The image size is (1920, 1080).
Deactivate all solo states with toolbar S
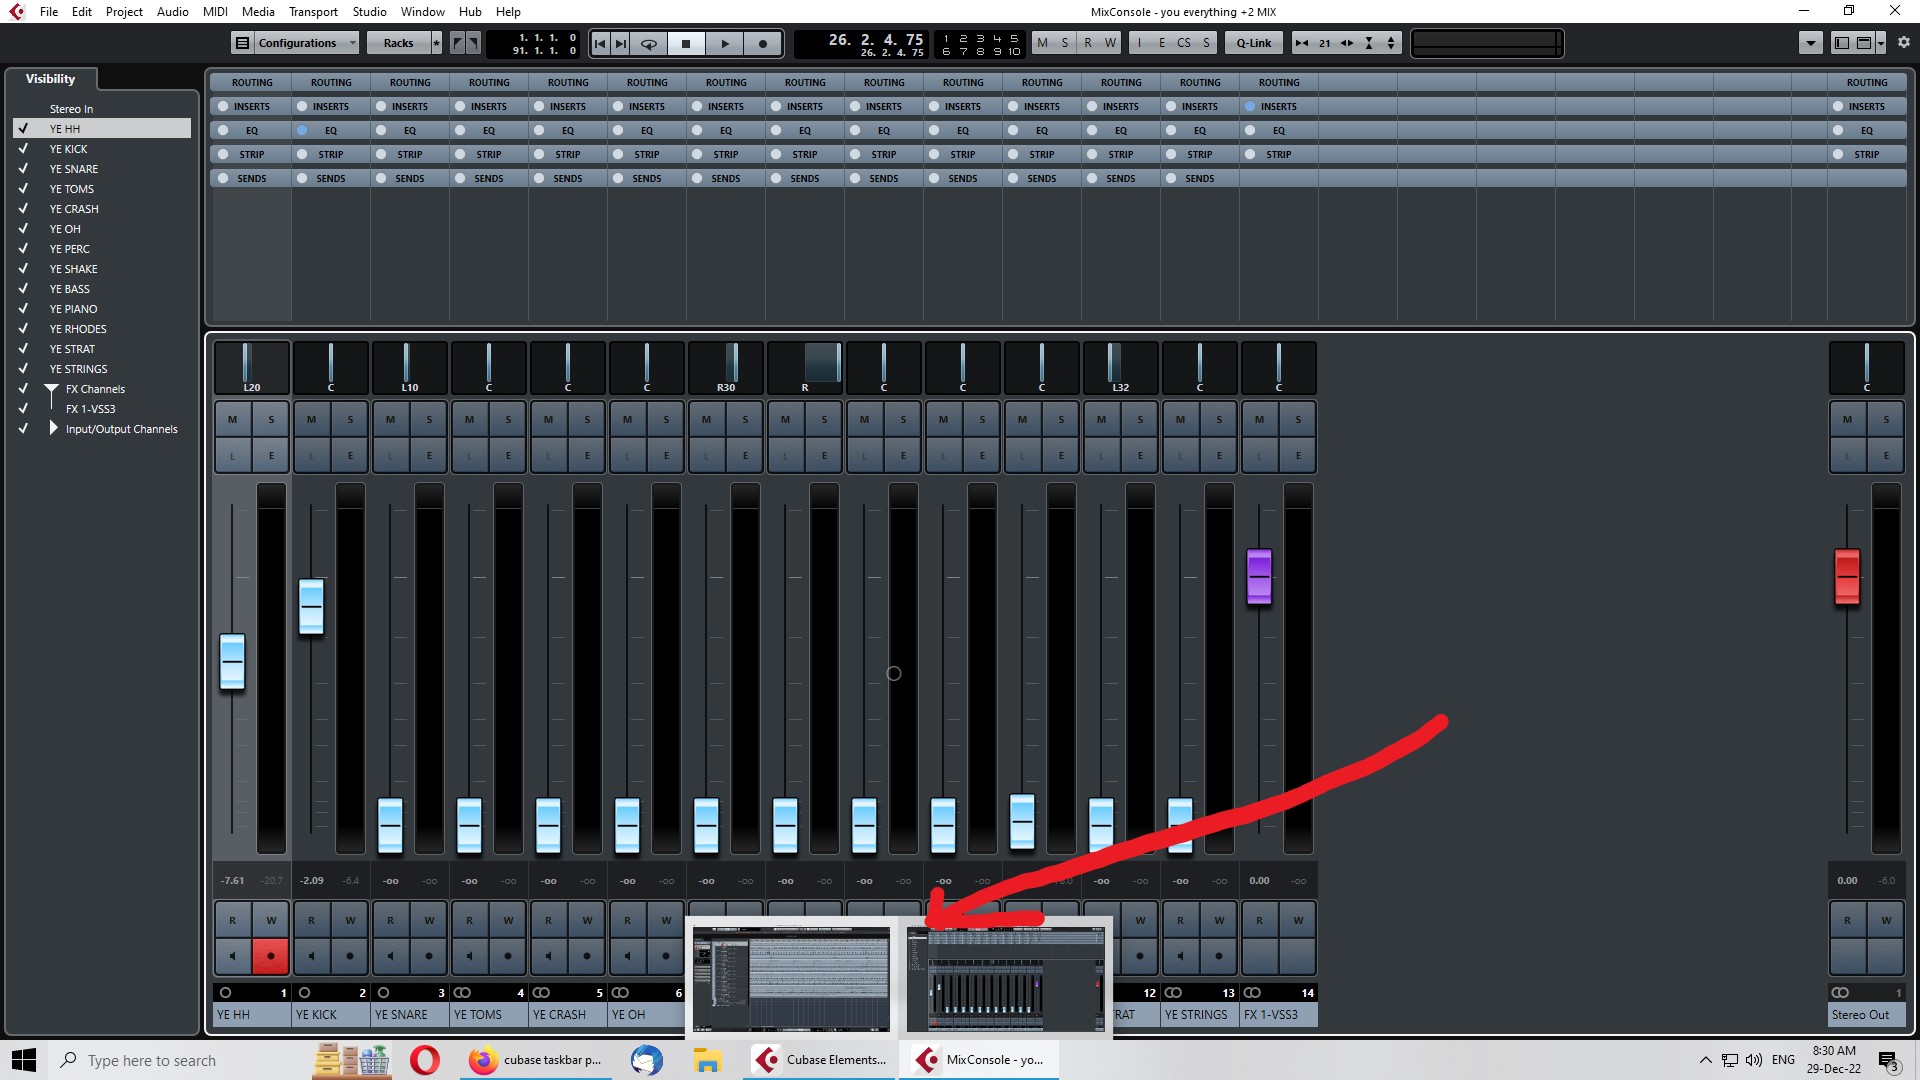[x=1065, y=43]
